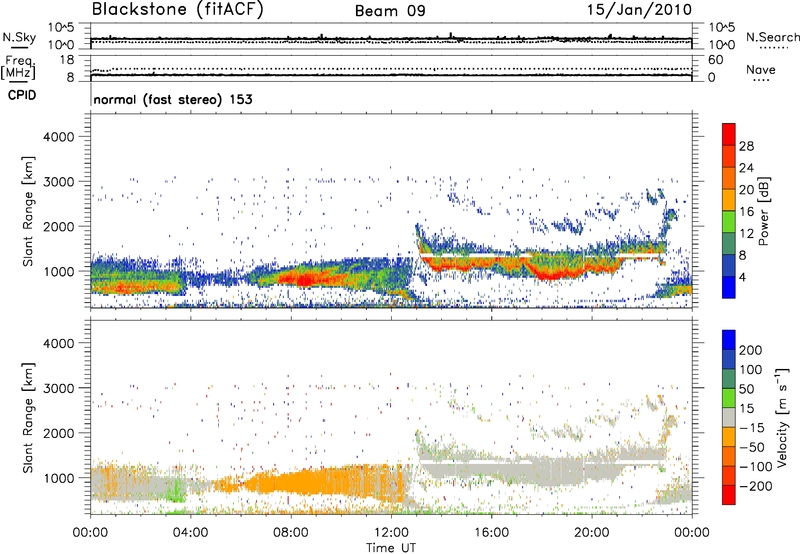Image resolution: width=800 pixels, height=554 pixels.
Task: Click the '200' tick on Velocity colorbar
Action: 751,350
